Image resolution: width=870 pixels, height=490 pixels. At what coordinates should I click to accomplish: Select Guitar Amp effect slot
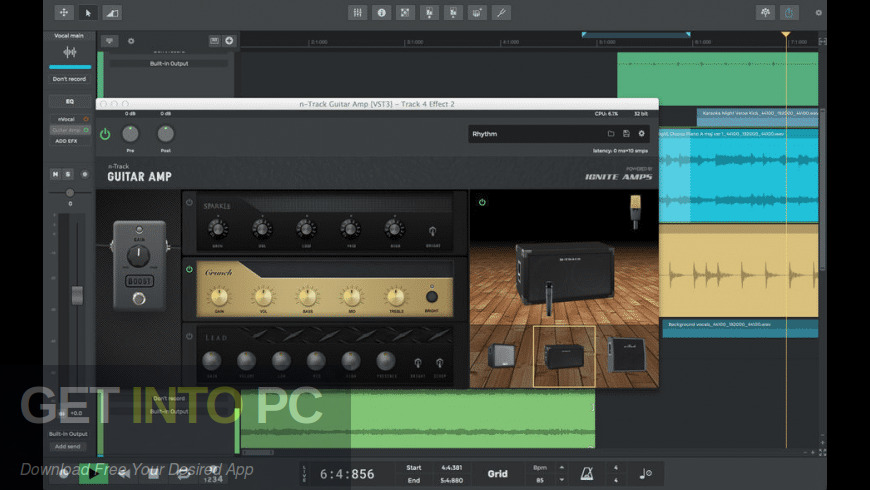(69, 130)
